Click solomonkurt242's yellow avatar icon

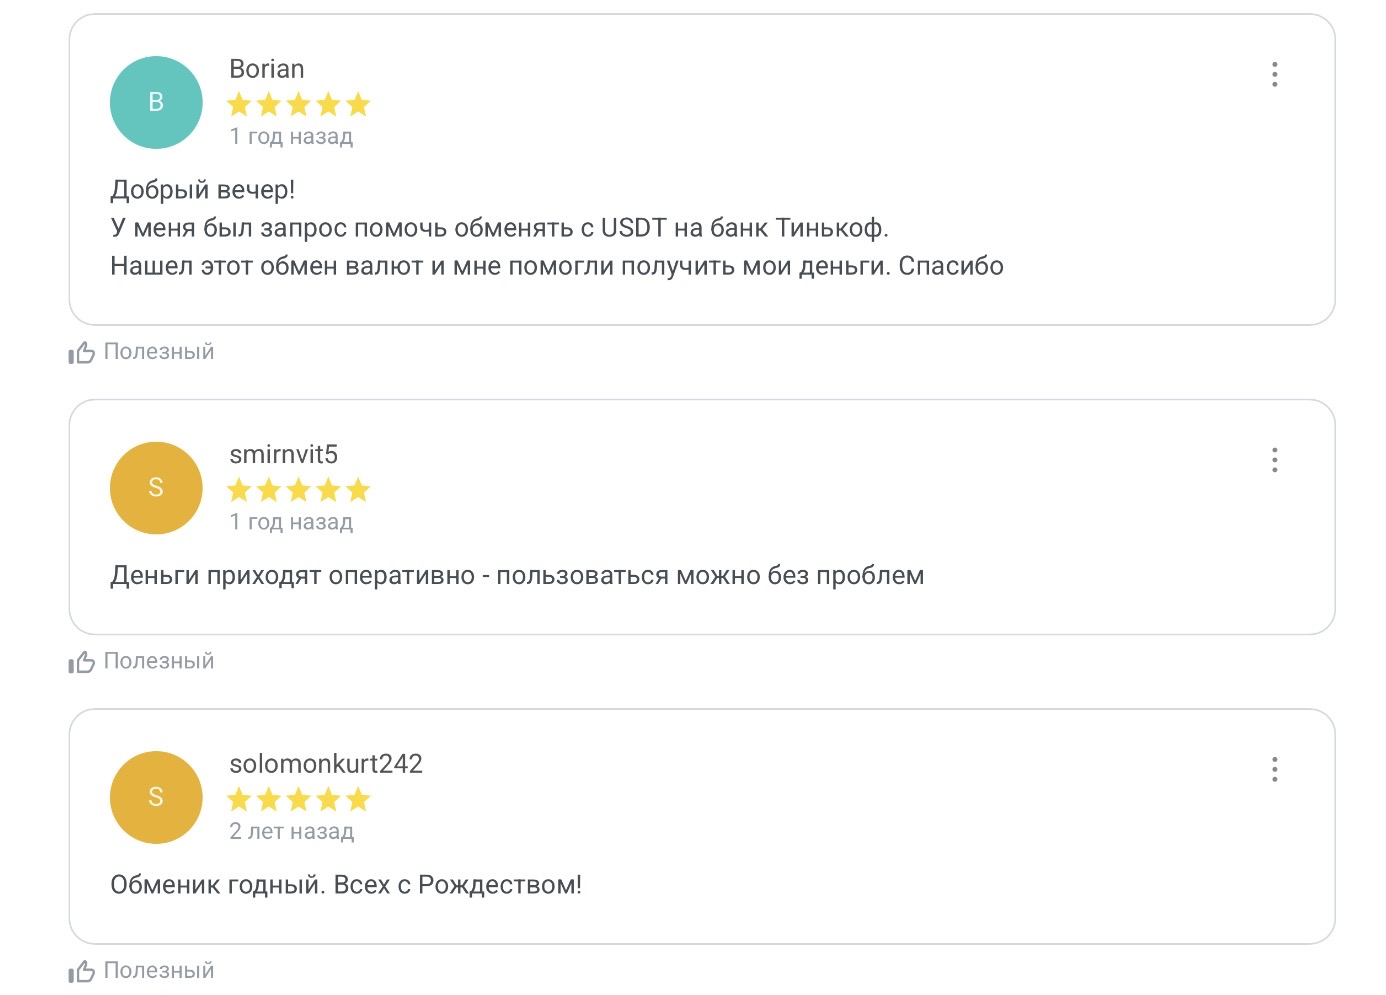click(x=156, y=797)
